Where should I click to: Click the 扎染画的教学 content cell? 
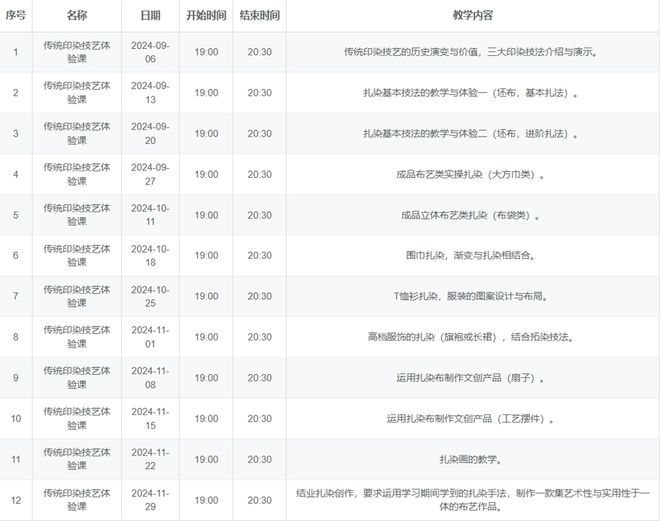(x=471, y=460)
